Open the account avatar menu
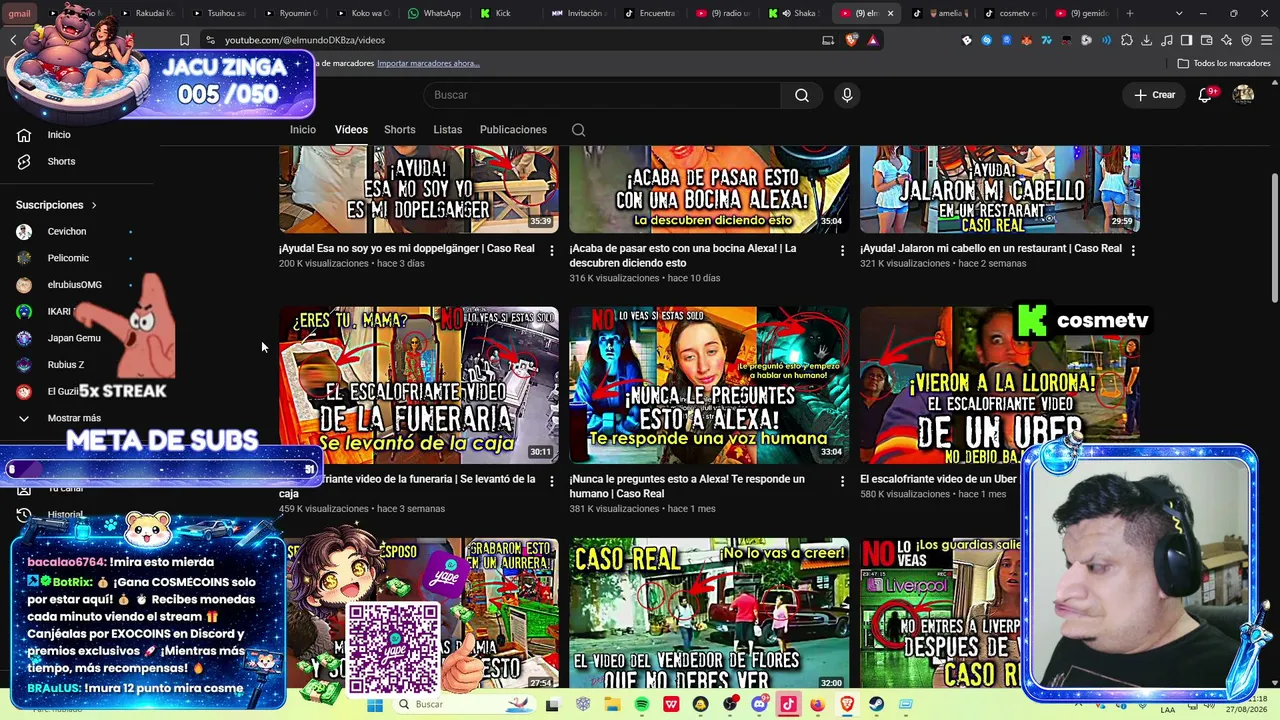The image size is (1280, 720). (x=1243, y=95)
